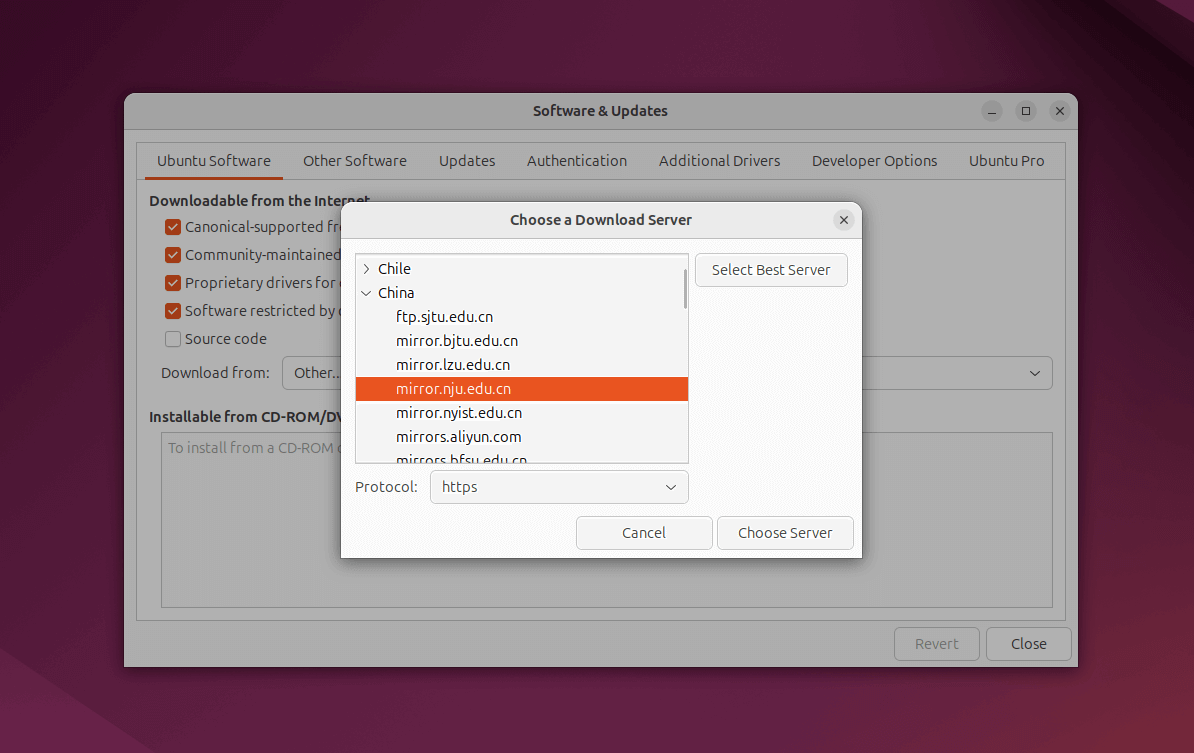
Task: Confirm with Choose Server button
Action: tap(784, 533)
